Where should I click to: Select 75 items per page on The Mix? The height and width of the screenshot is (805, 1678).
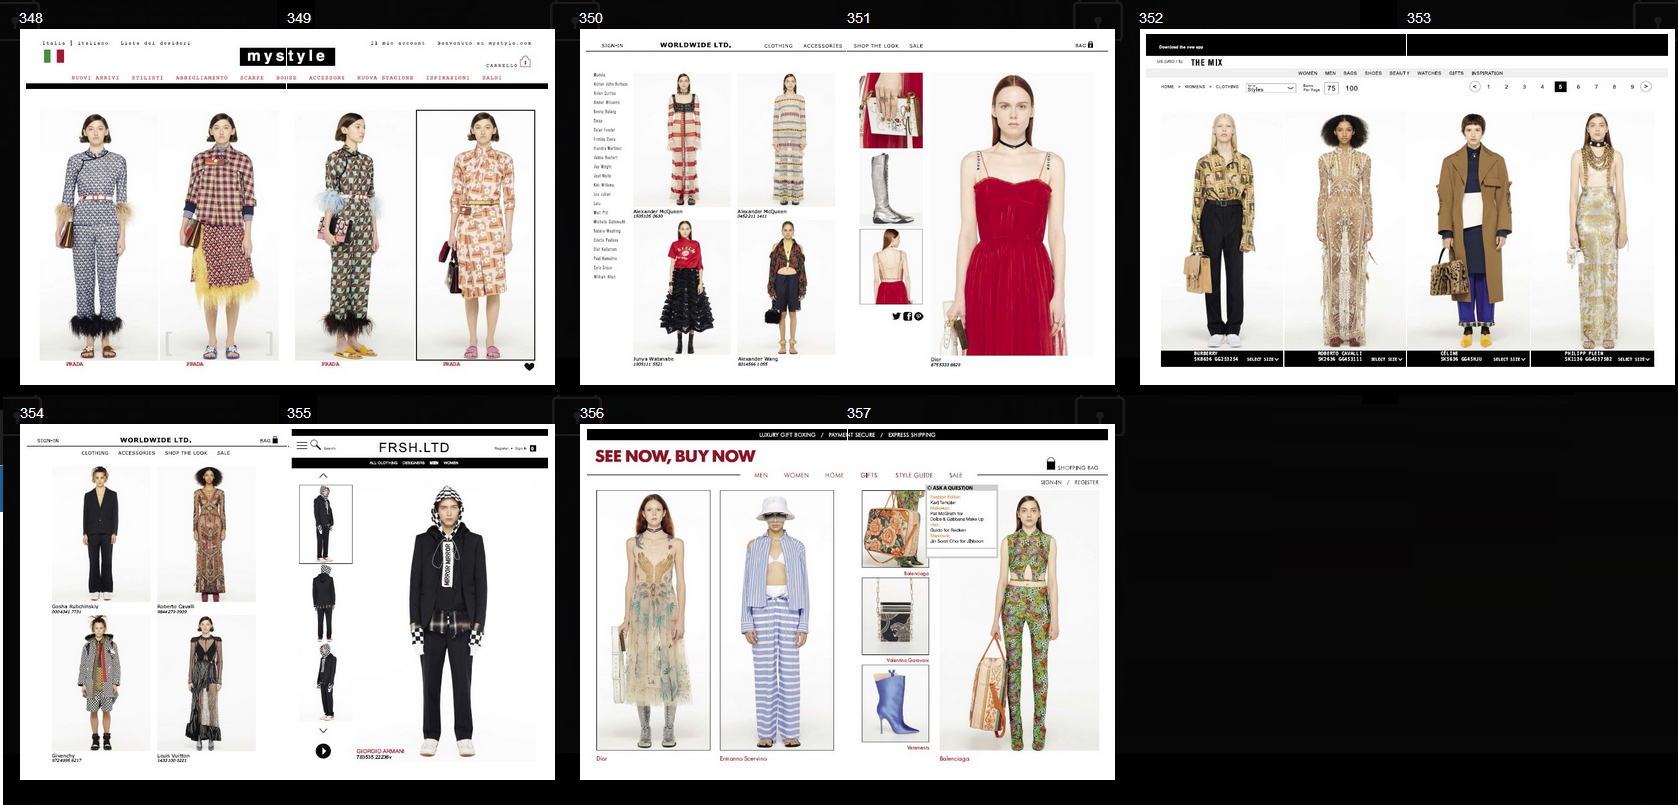[1331, 88]
